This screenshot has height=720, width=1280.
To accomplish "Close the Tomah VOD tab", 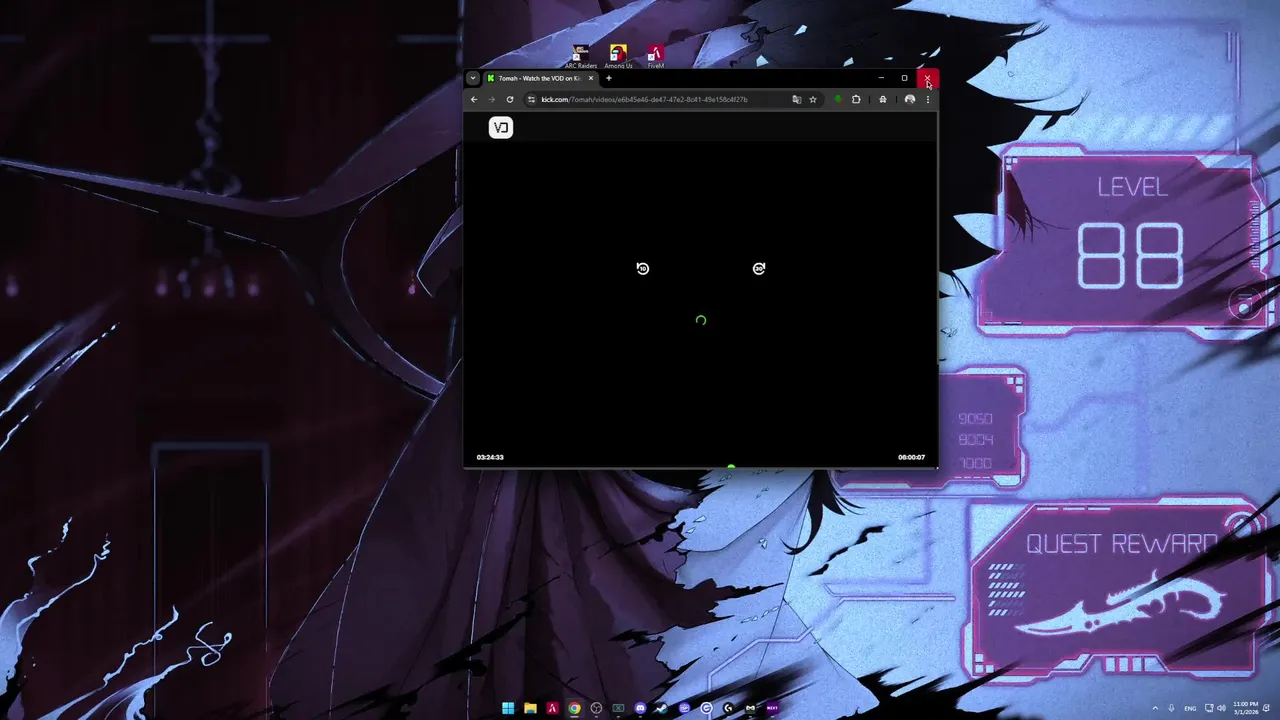I will coord(591,78).
